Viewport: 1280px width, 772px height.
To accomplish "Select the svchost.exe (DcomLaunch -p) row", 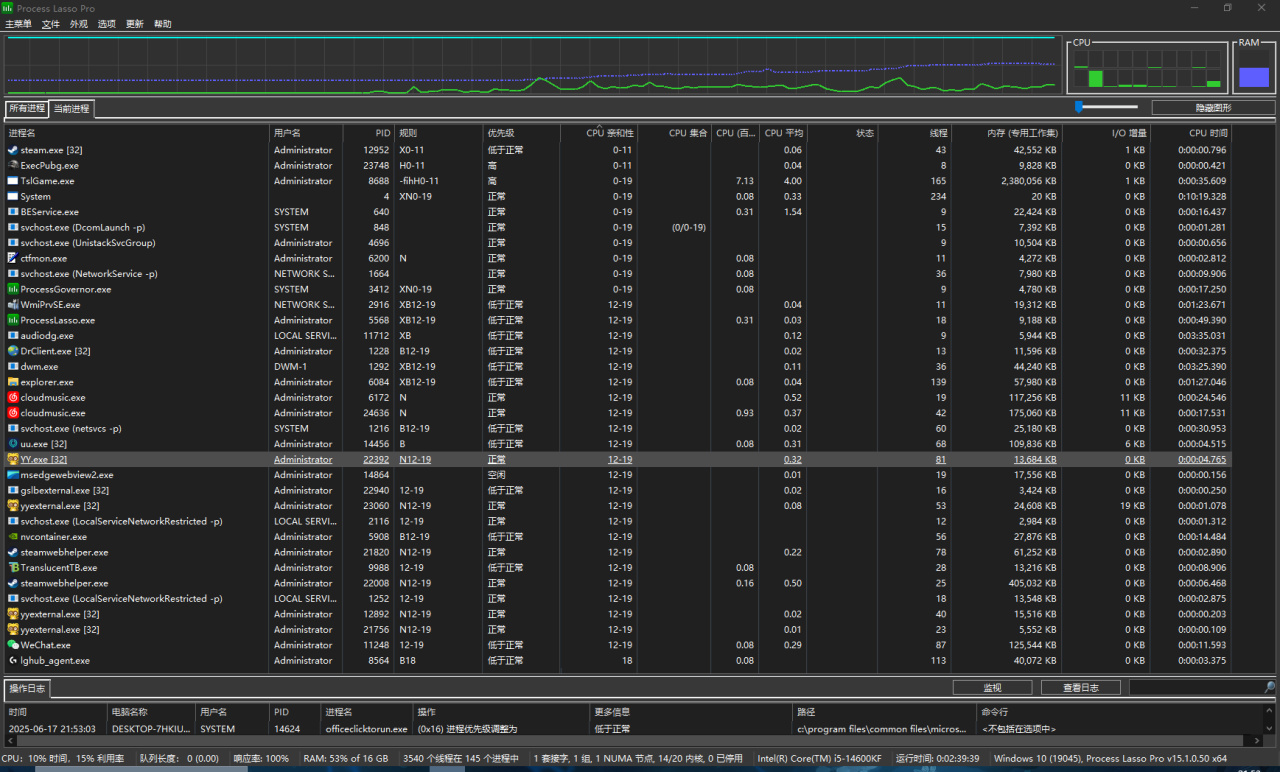I will pos(617,227).
